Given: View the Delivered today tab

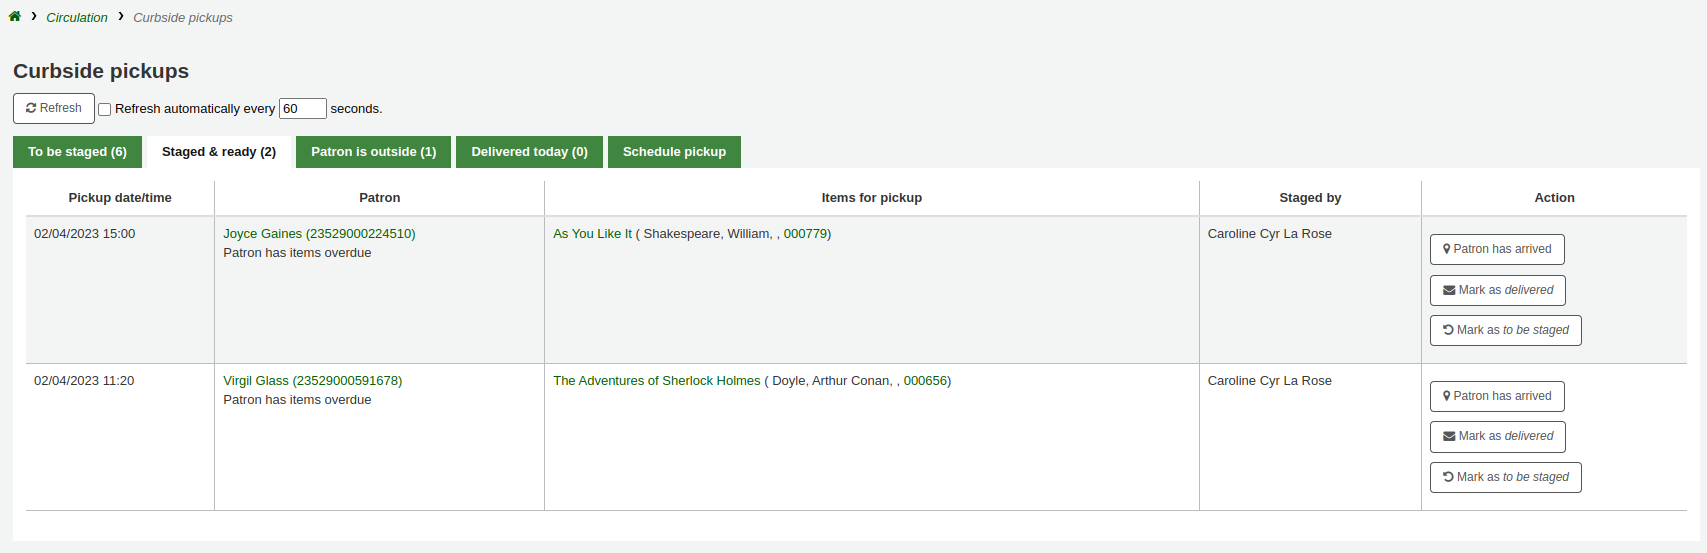Looking at the screenshot, I should [529, 152].
